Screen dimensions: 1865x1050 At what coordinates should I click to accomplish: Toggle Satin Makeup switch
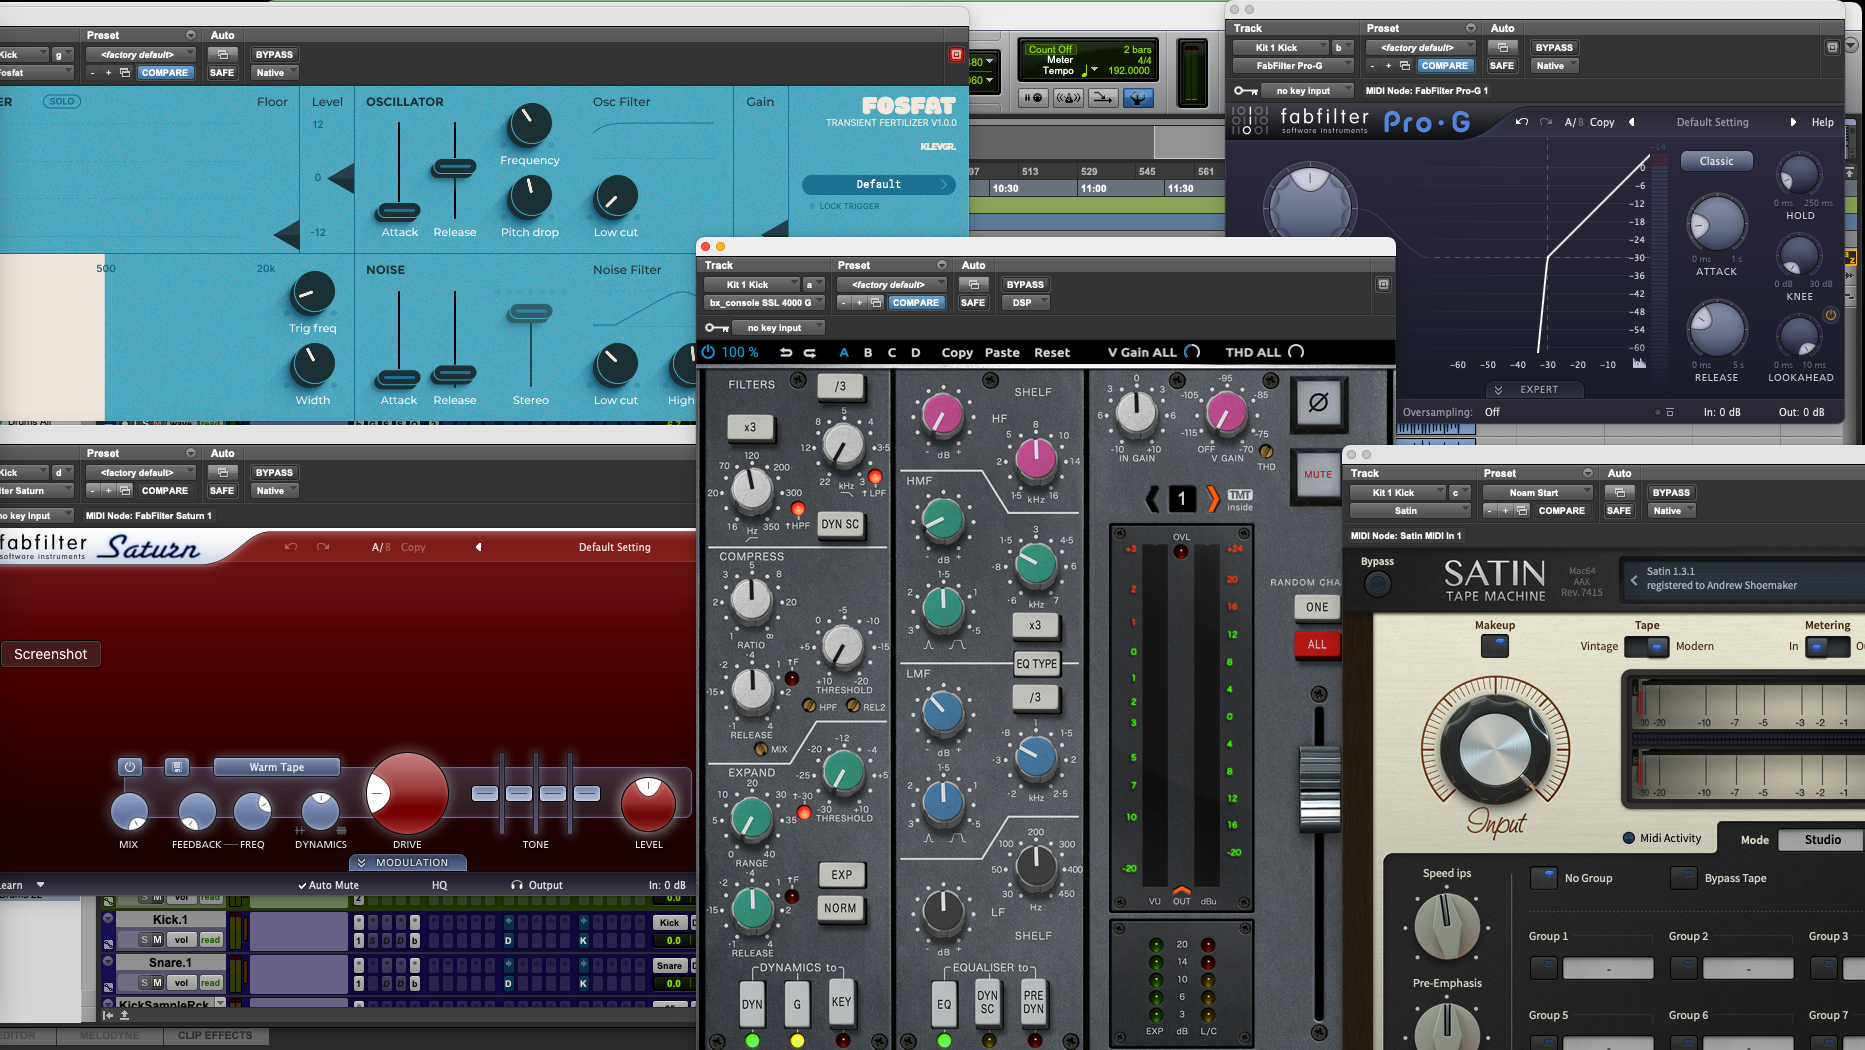coord(1495,646)
